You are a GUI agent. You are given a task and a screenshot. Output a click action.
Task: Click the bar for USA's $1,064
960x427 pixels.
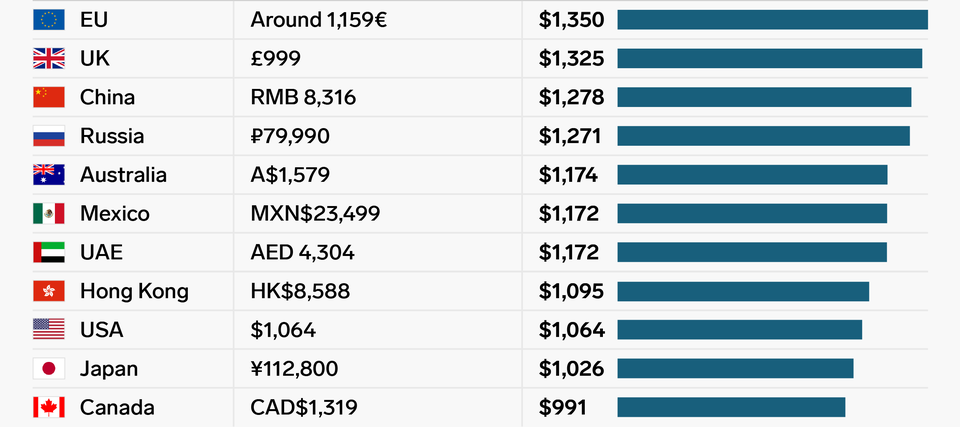pyautogui.click(x=739, y=330)
